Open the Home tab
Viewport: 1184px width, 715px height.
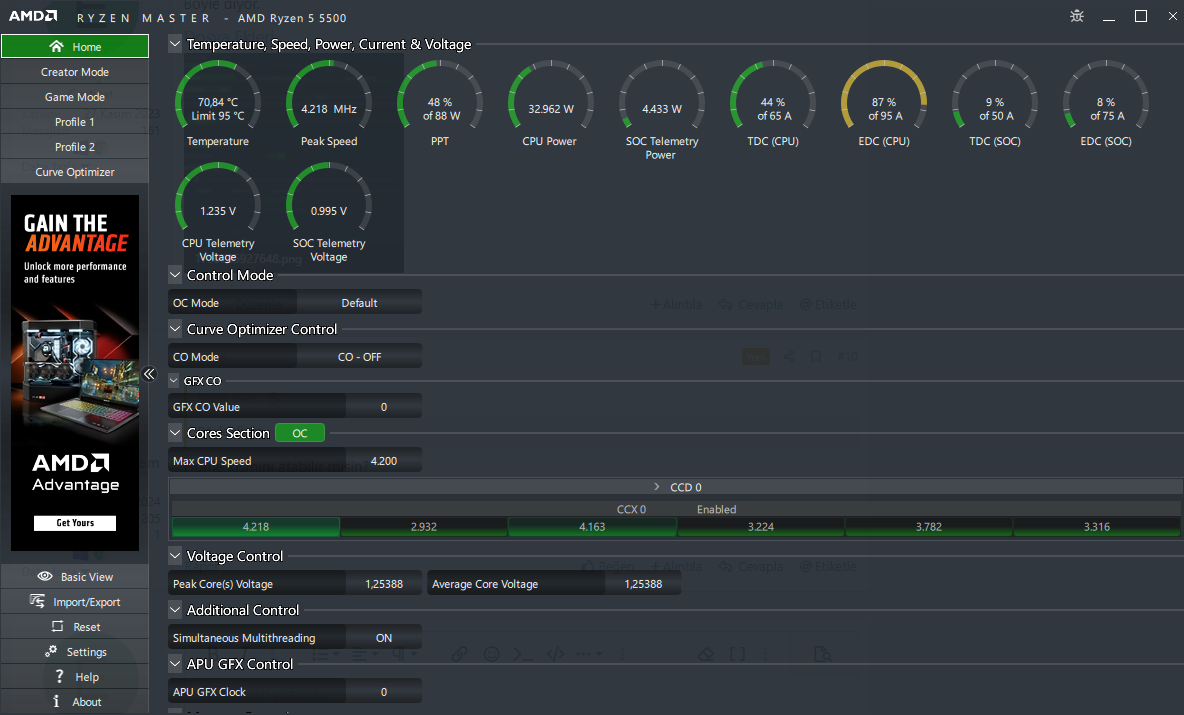[75, 46]
